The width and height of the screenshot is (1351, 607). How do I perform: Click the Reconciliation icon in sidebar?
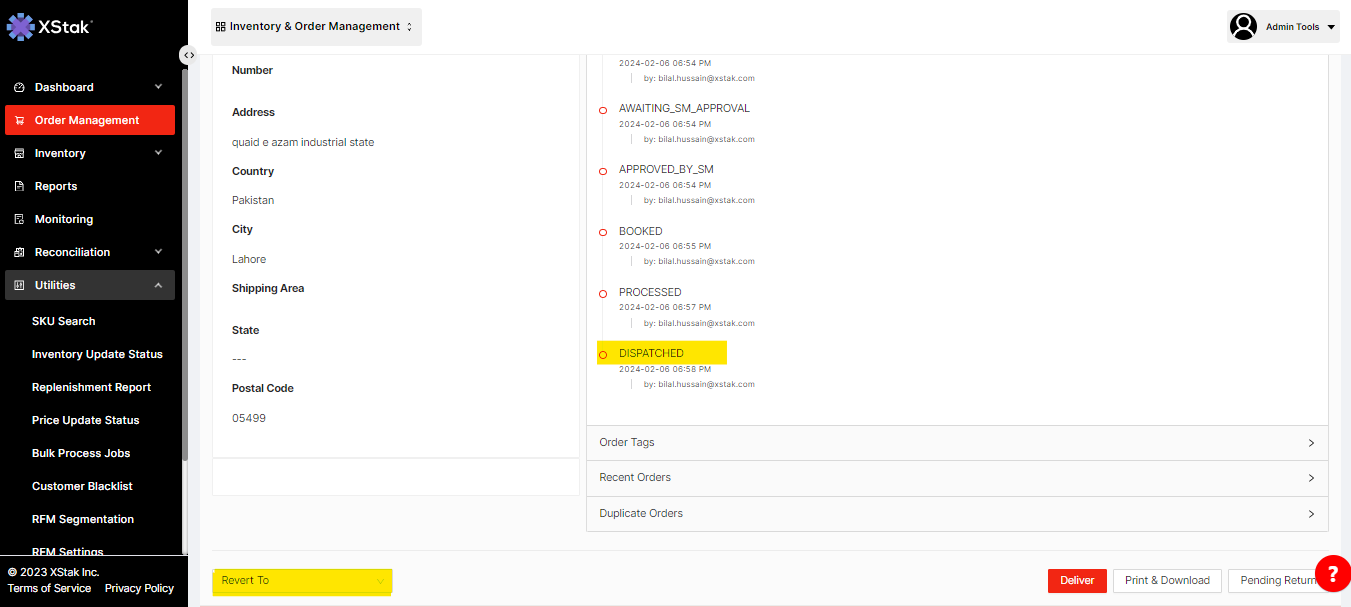pos(19,252)
